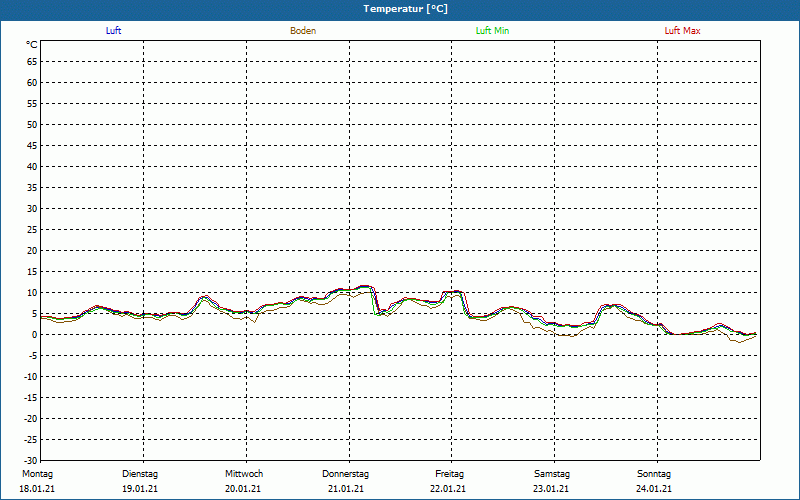This screenshot has height=500, width=800.
Task: Click the '20.01.21' date label
Action: 243,489
